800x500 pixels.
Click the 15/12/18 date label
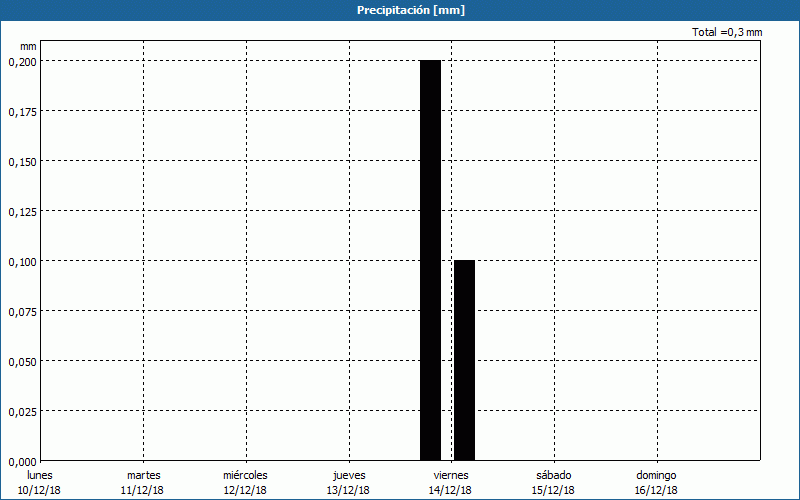[x=553, y=490]
